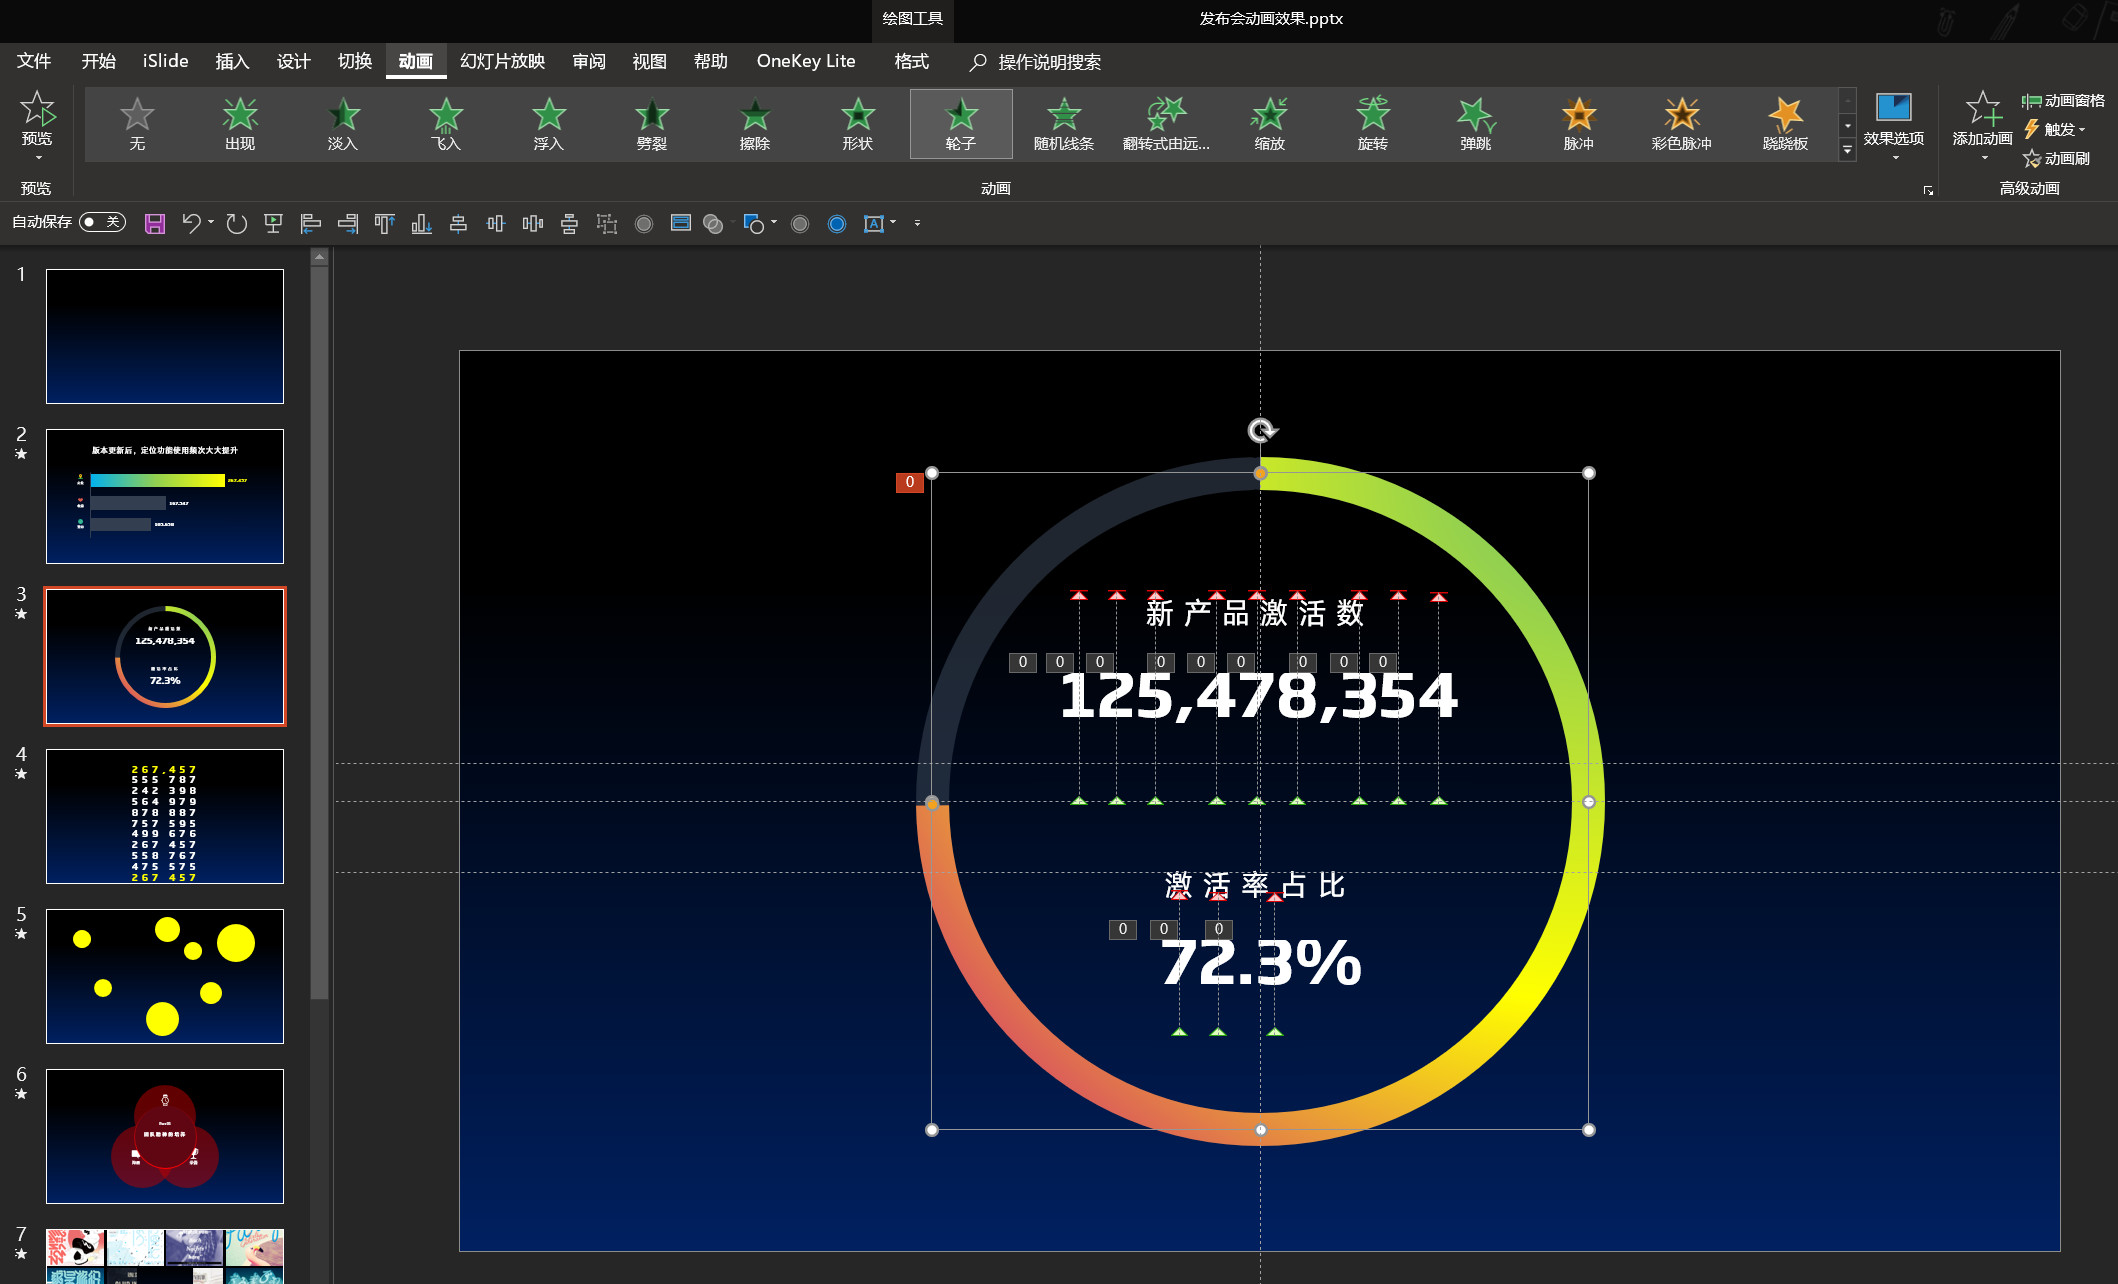This screenshot has width=2118, height=1284.
Task: Click the align top icon
Action: 385,223
